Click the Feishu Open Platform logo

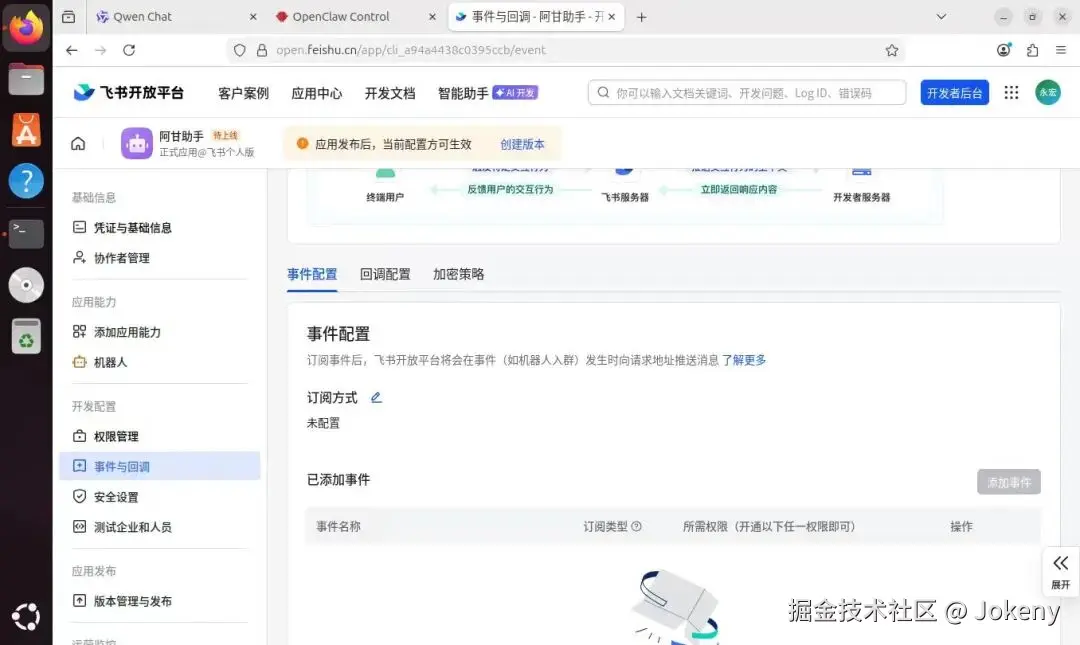pyautogui.click(x=129, y=92)
